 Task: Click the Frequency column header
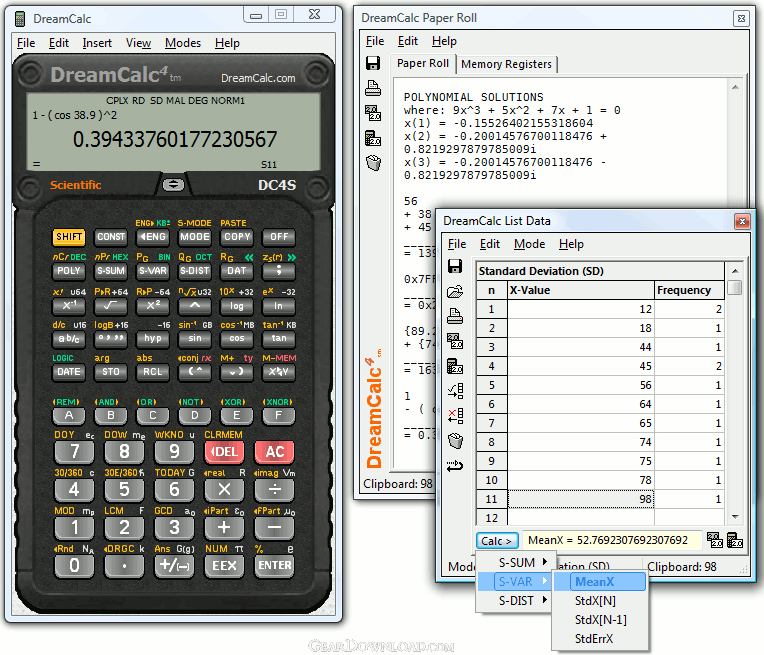coord(689,290)
